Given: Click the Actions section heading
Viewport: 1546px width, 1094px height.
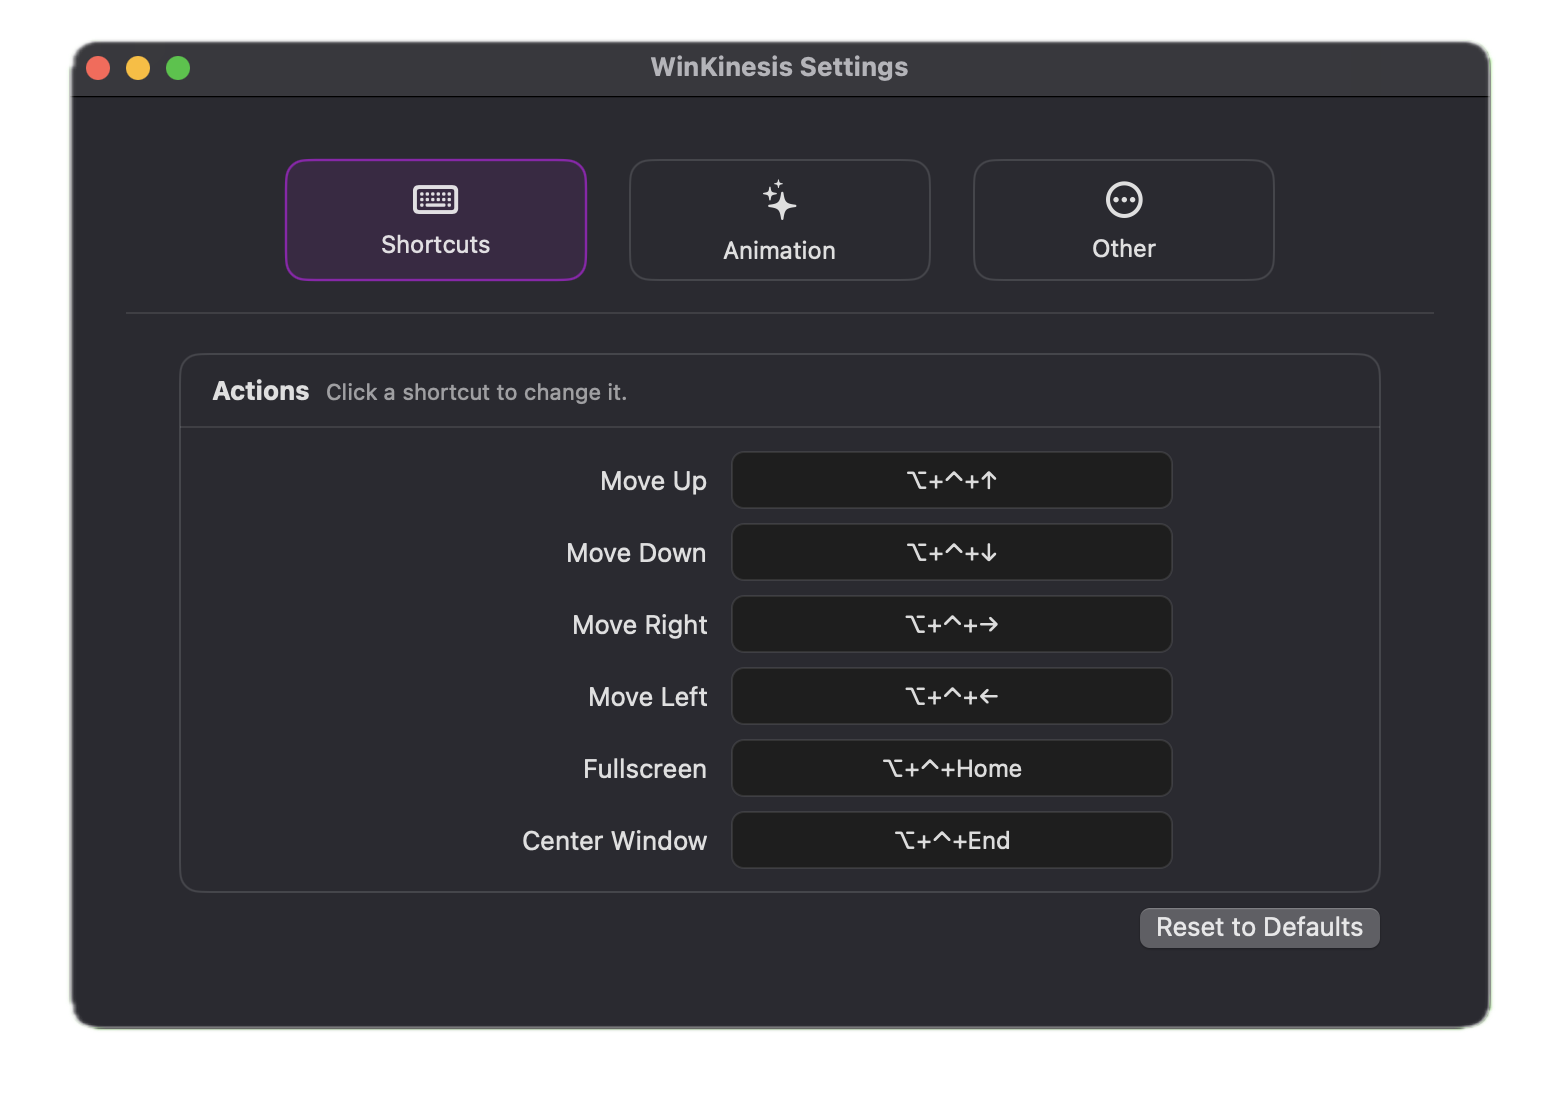Looking at the screenshot, I should point(261,391).
